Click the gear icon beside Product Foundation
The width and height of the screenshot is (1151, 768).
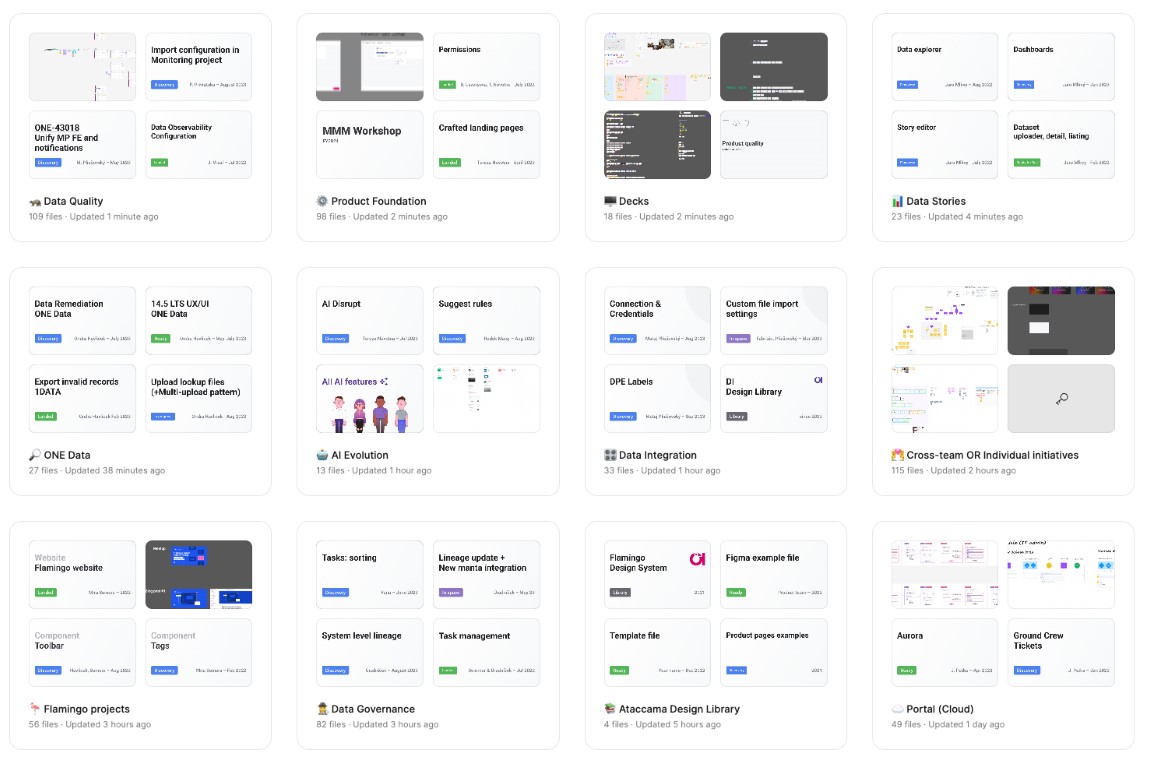point(322,201)
